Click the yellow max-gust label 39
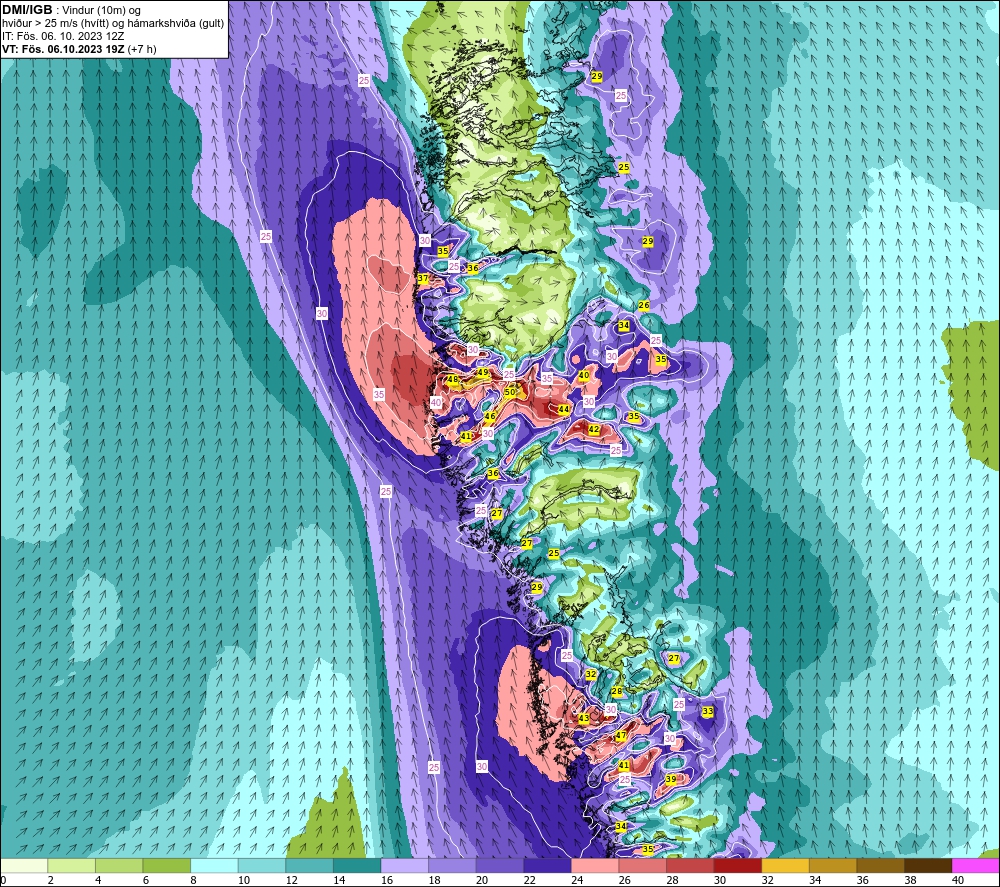The image size is (1000, 887). coord(671,779)
